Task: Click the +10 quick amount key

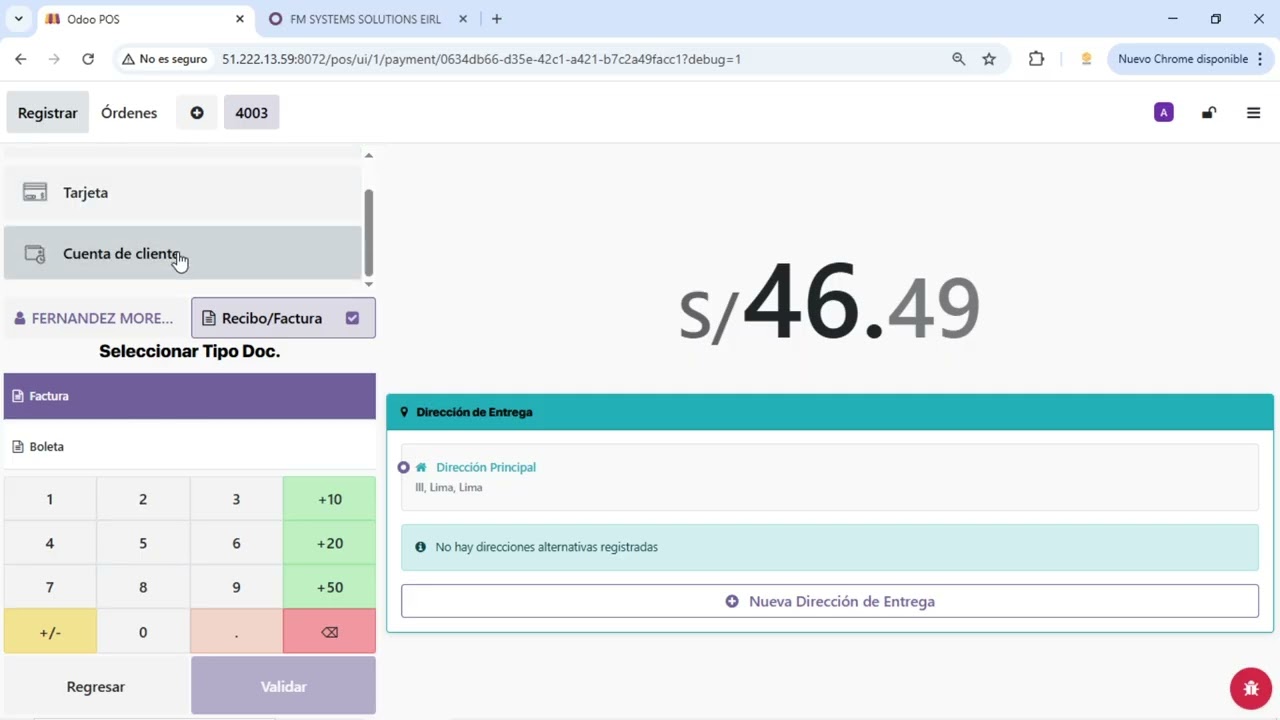Action: point(329,499)
